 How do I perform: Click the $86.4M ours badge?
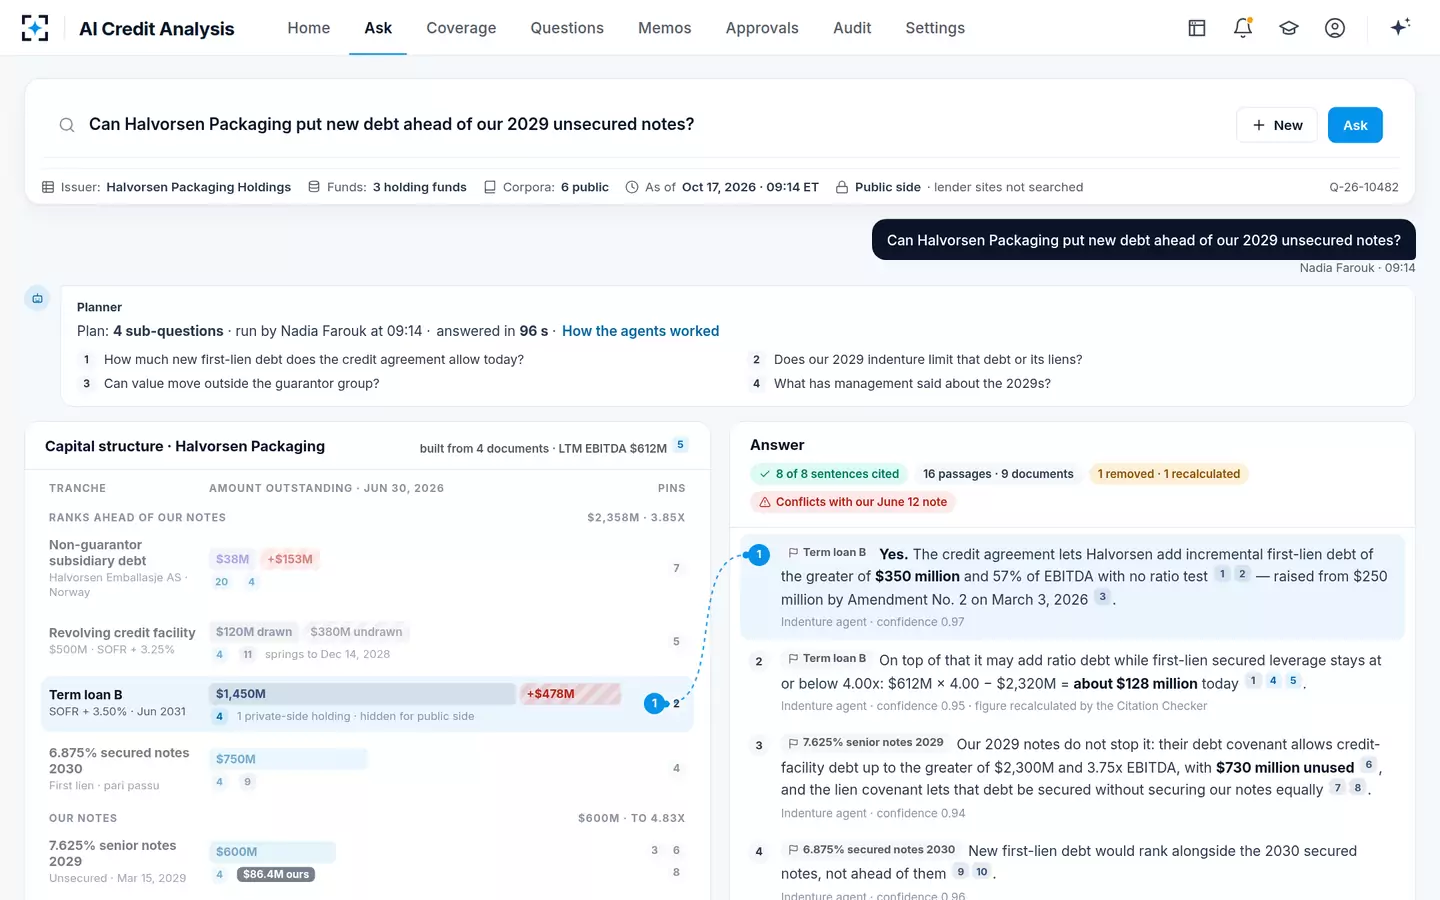coord(276,874)
